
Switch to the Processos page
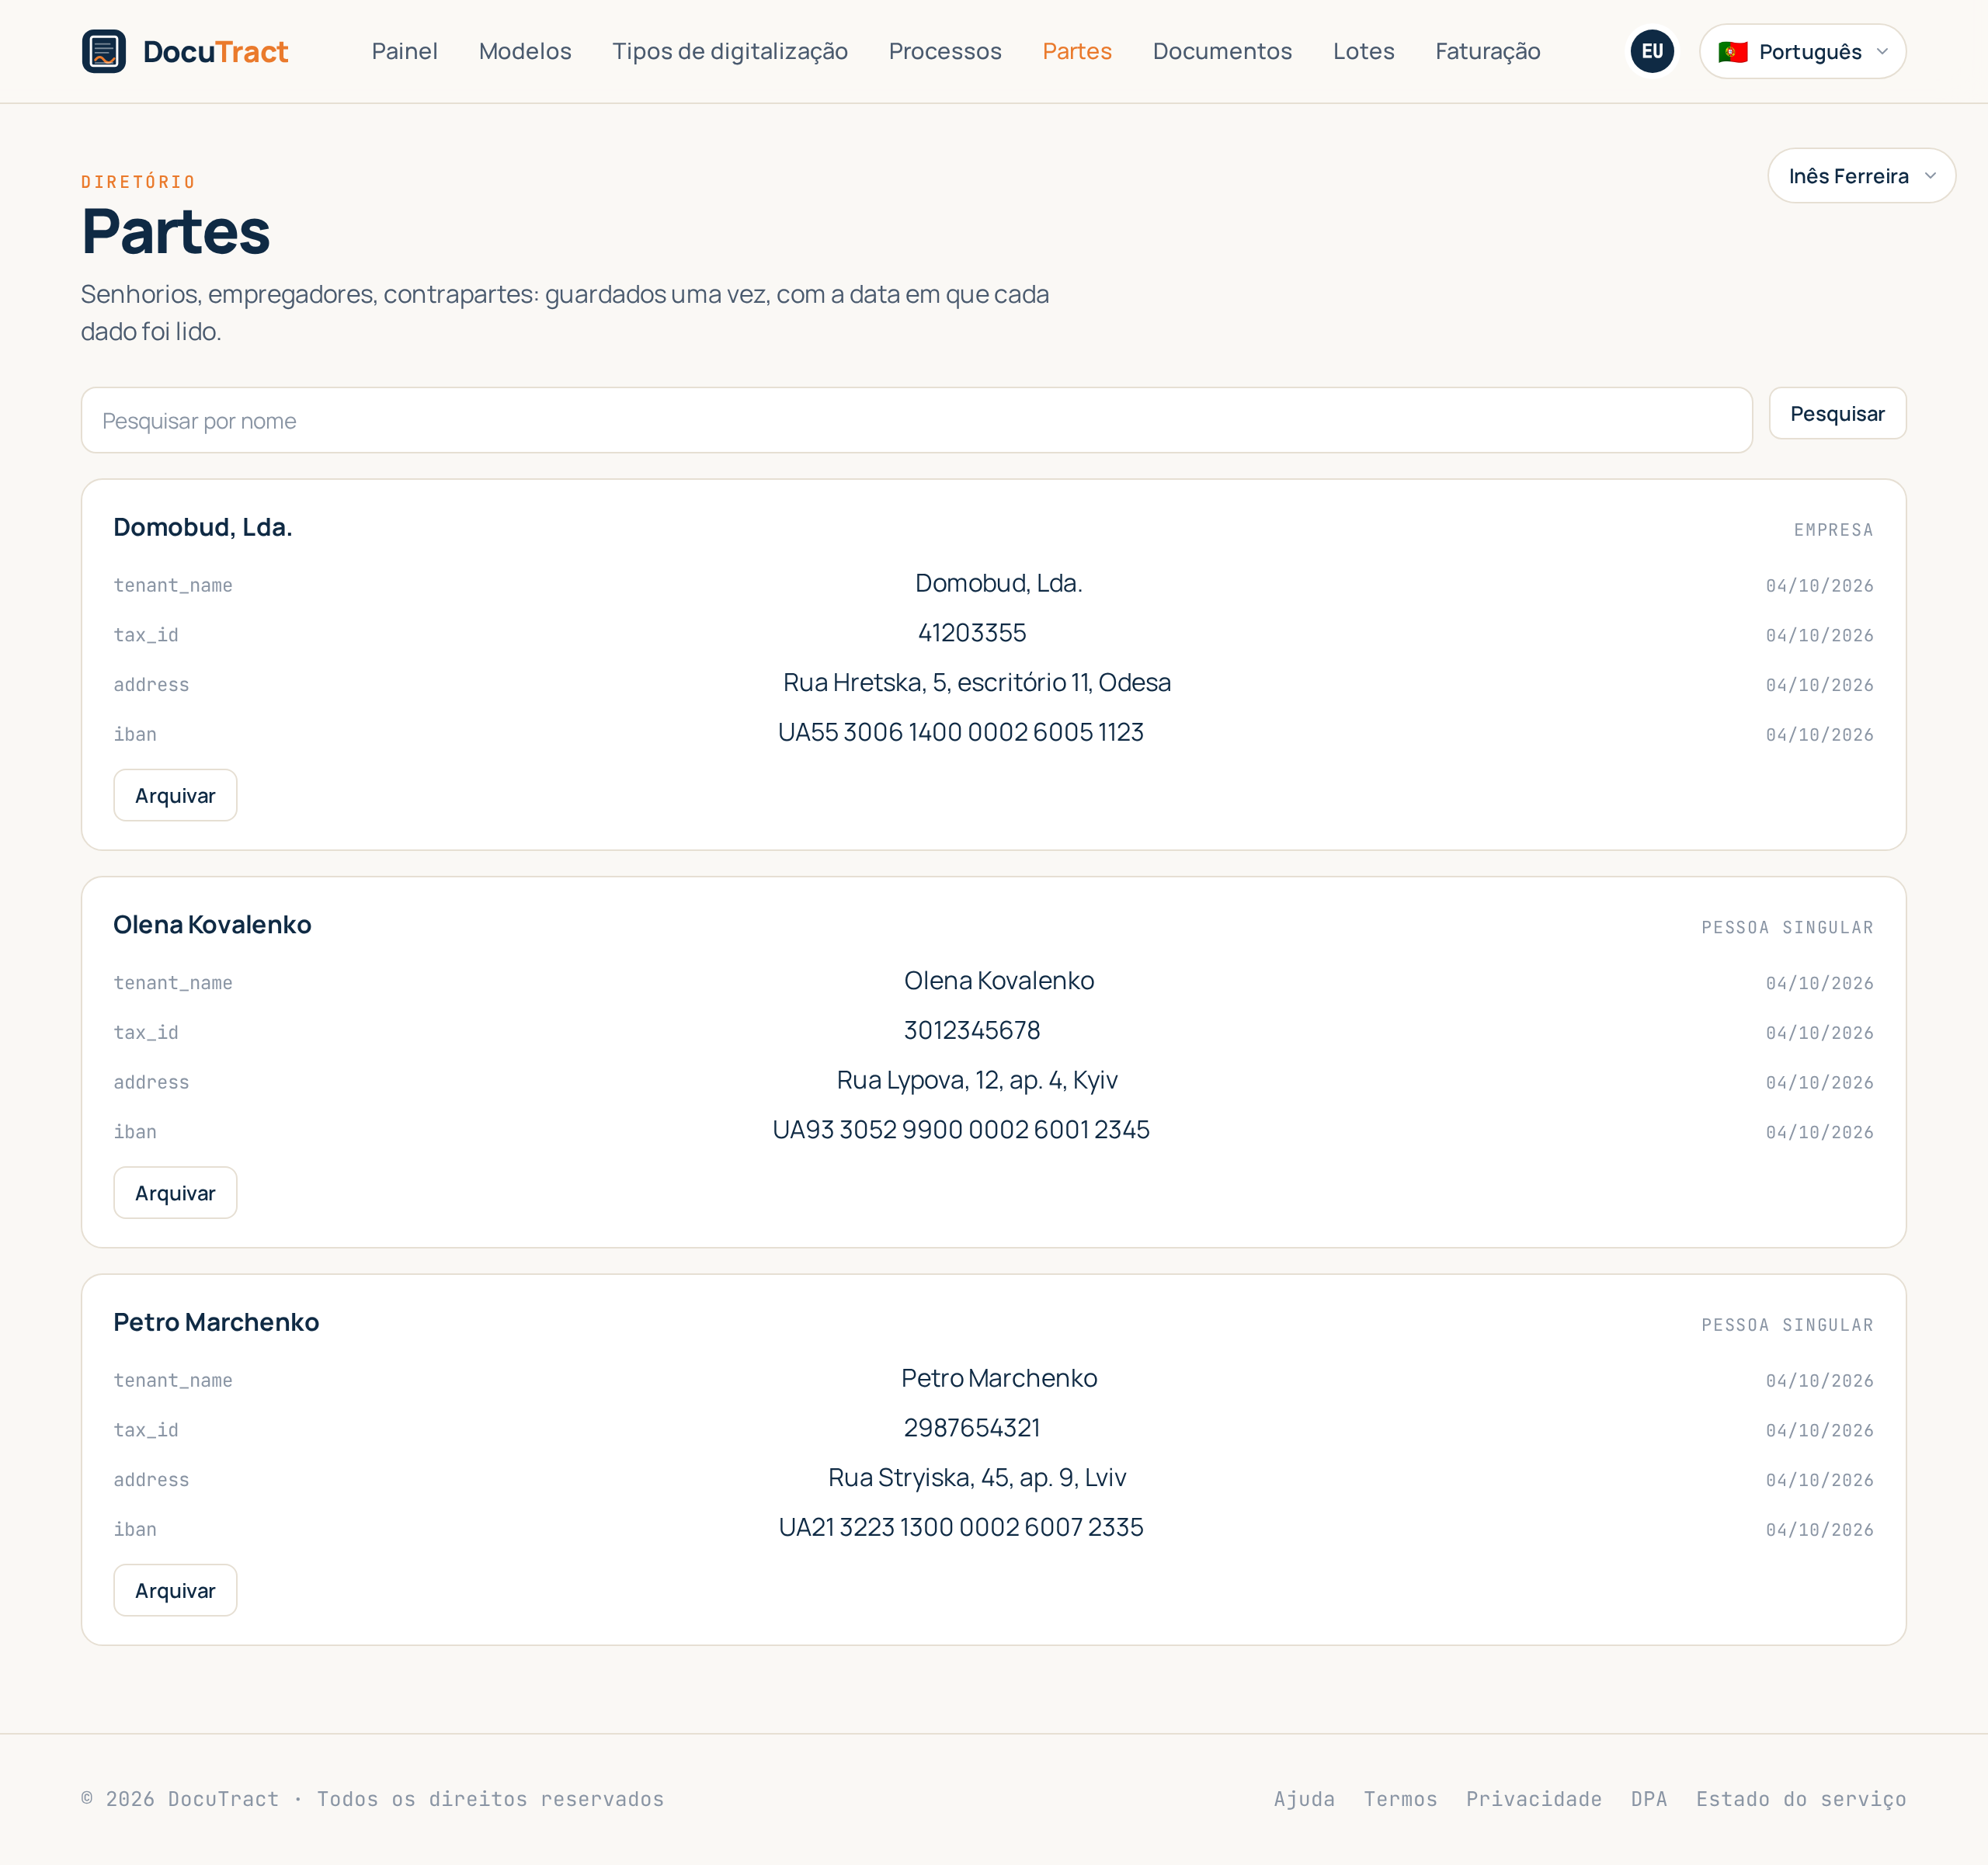[x=945, y=51]
